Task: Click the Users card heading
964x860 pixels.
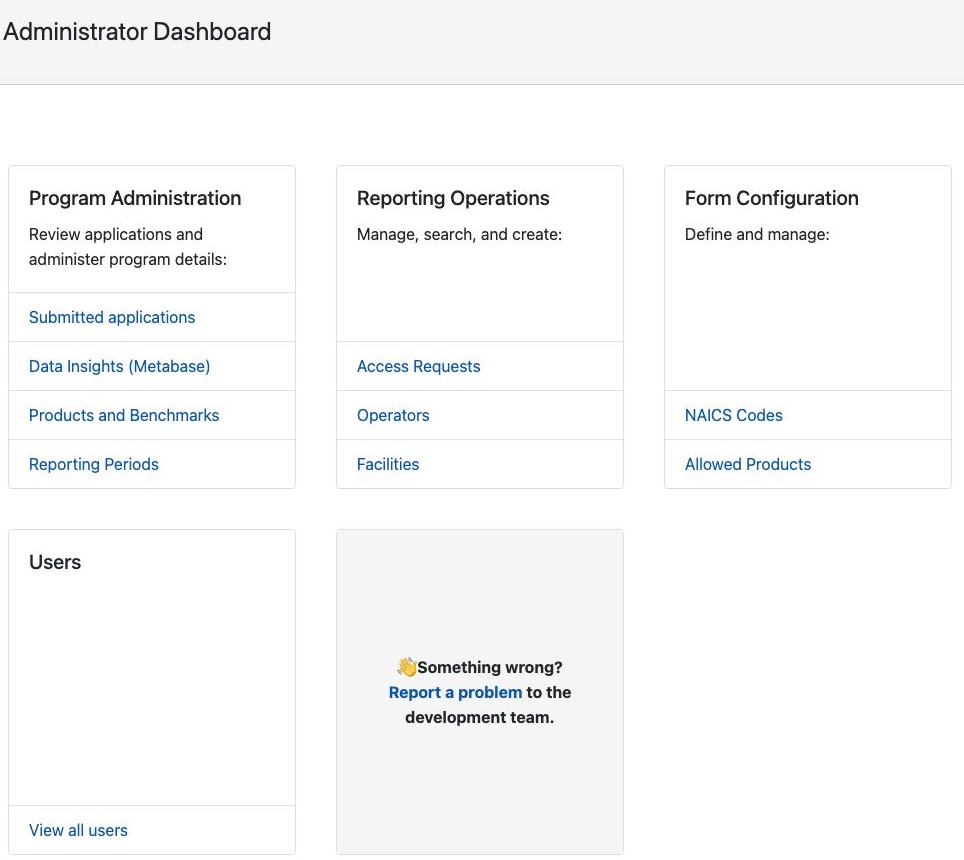Action: (55, 562)
